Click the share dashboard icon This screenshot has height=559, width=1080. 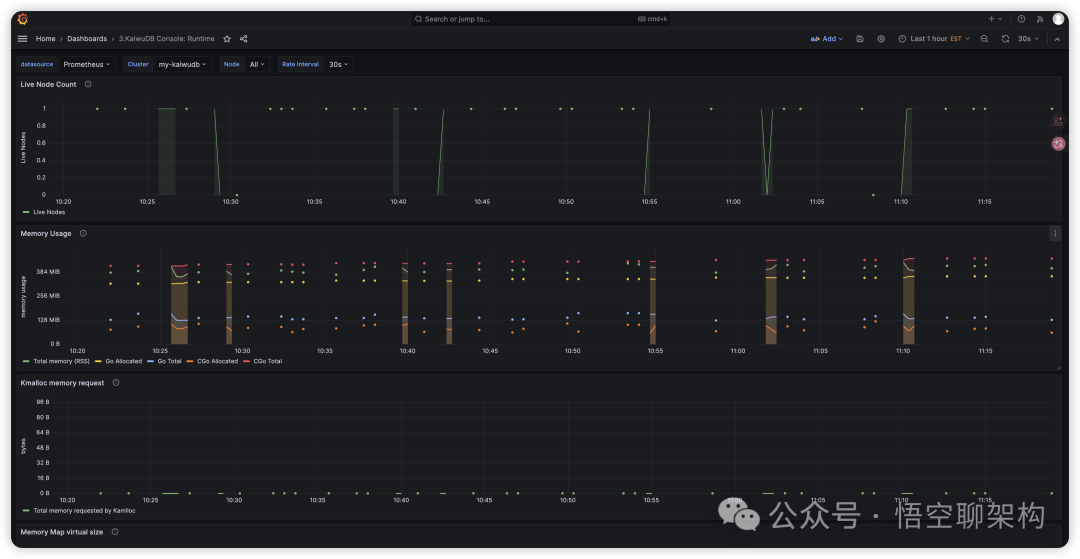pyautogui.click(x=244, y=39)
